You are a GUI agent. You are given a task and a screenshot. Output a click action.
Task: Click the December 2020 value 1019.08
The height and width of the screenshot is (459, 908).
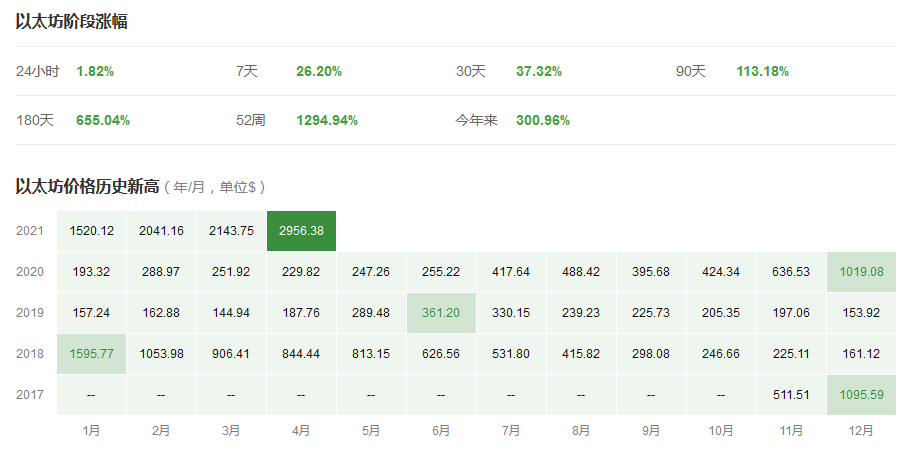pos(861,272)
